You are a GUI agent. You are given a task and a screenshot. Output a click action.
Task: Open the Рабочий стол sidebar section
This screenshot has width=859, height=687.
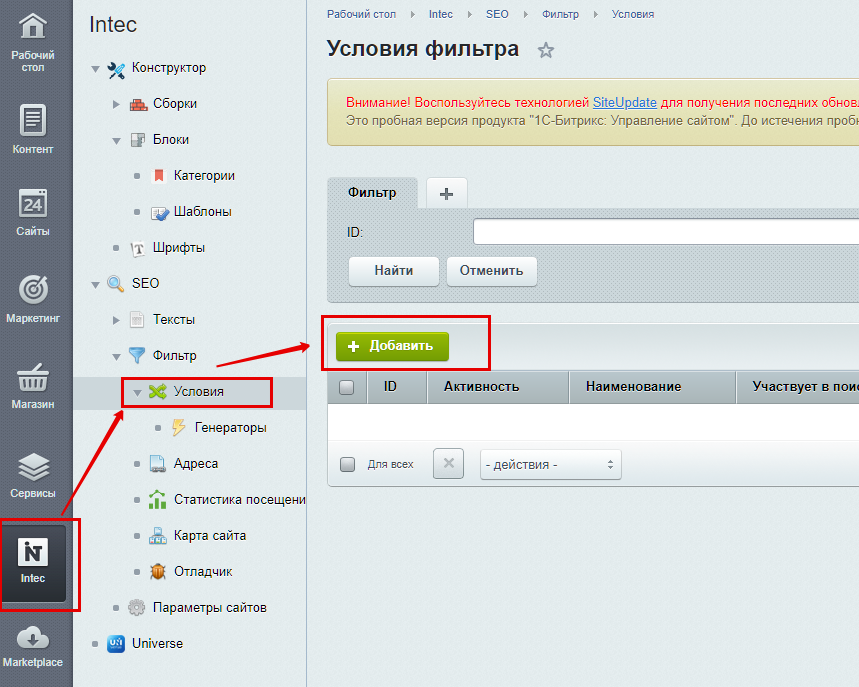[x=33, y=43]
